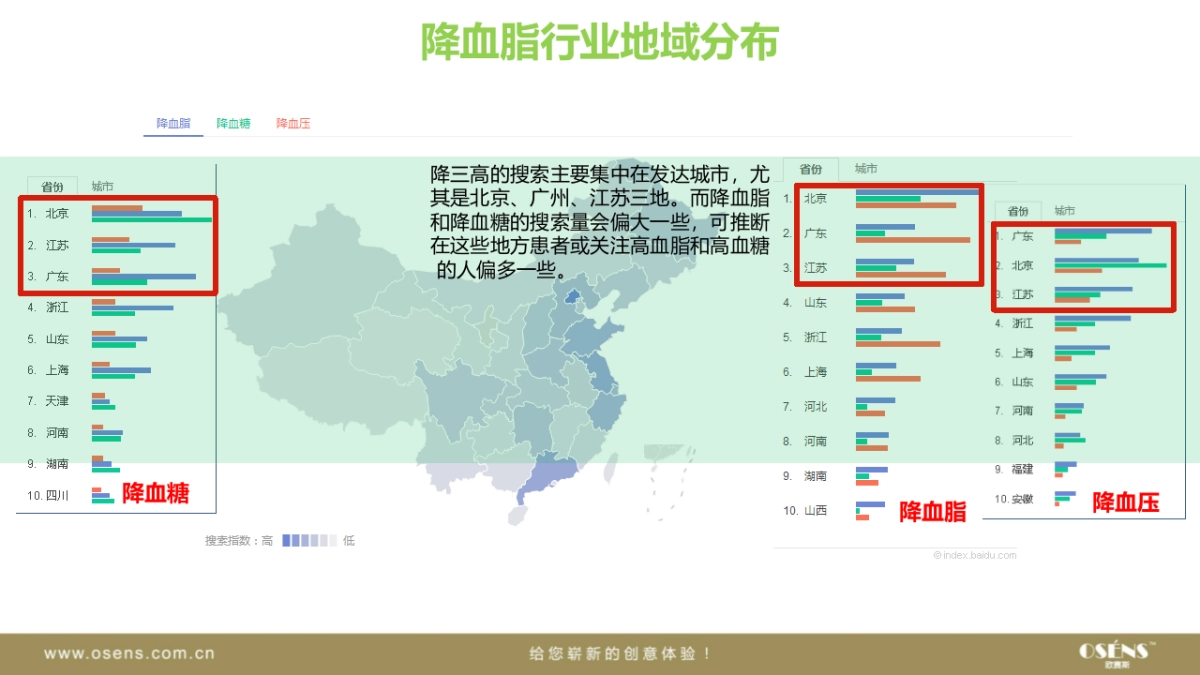Click the red 降血脂 annotation label
Viewport: 1200px width, 675px height.
[935, 512]
